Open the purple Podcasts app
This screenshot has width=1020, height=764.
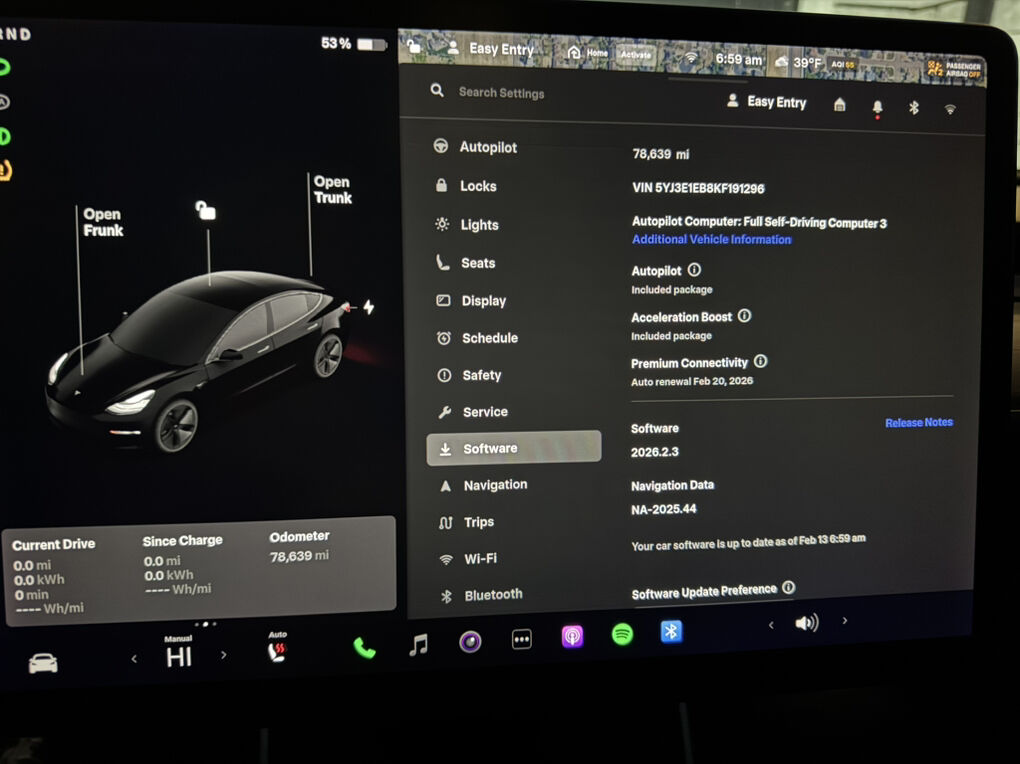(572, 637)
